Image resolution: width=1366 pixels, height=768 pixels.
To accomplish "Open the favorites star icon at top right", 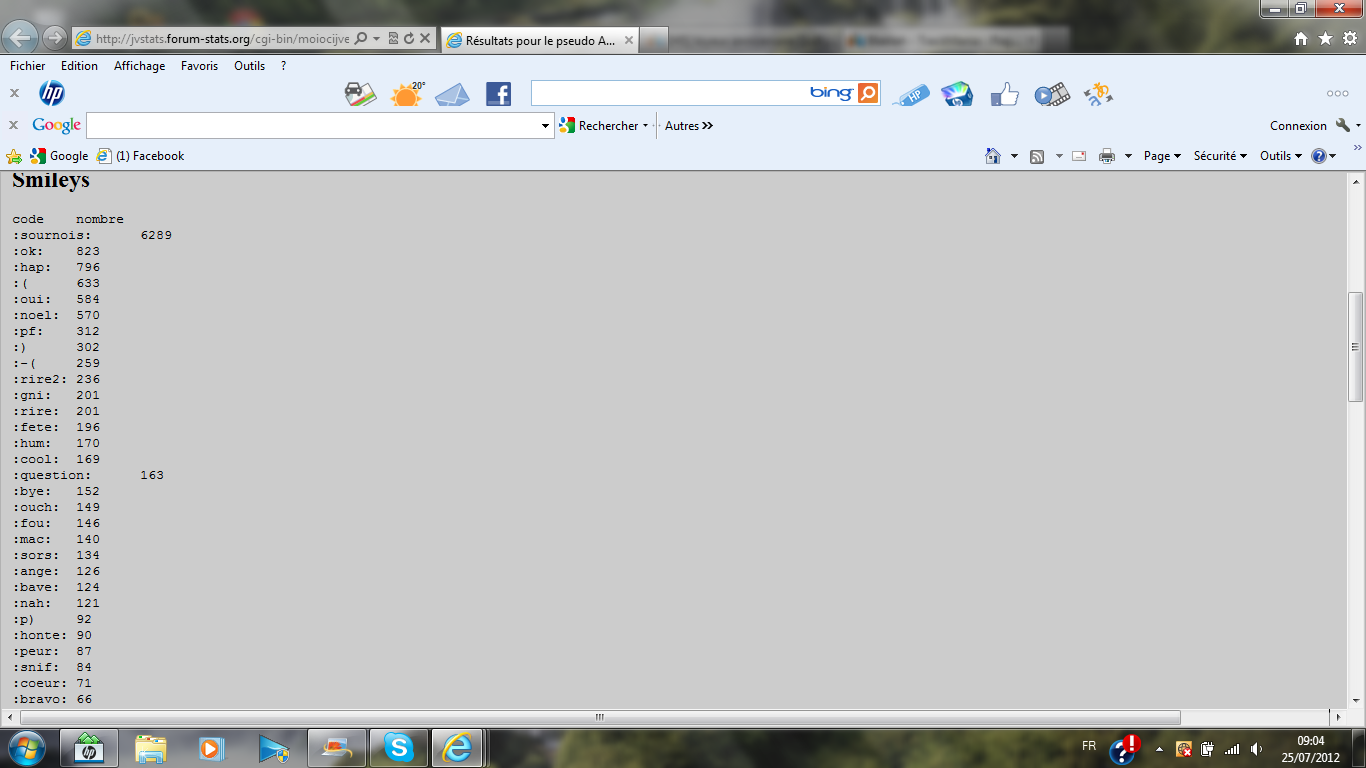I will tap(1325, 38).
